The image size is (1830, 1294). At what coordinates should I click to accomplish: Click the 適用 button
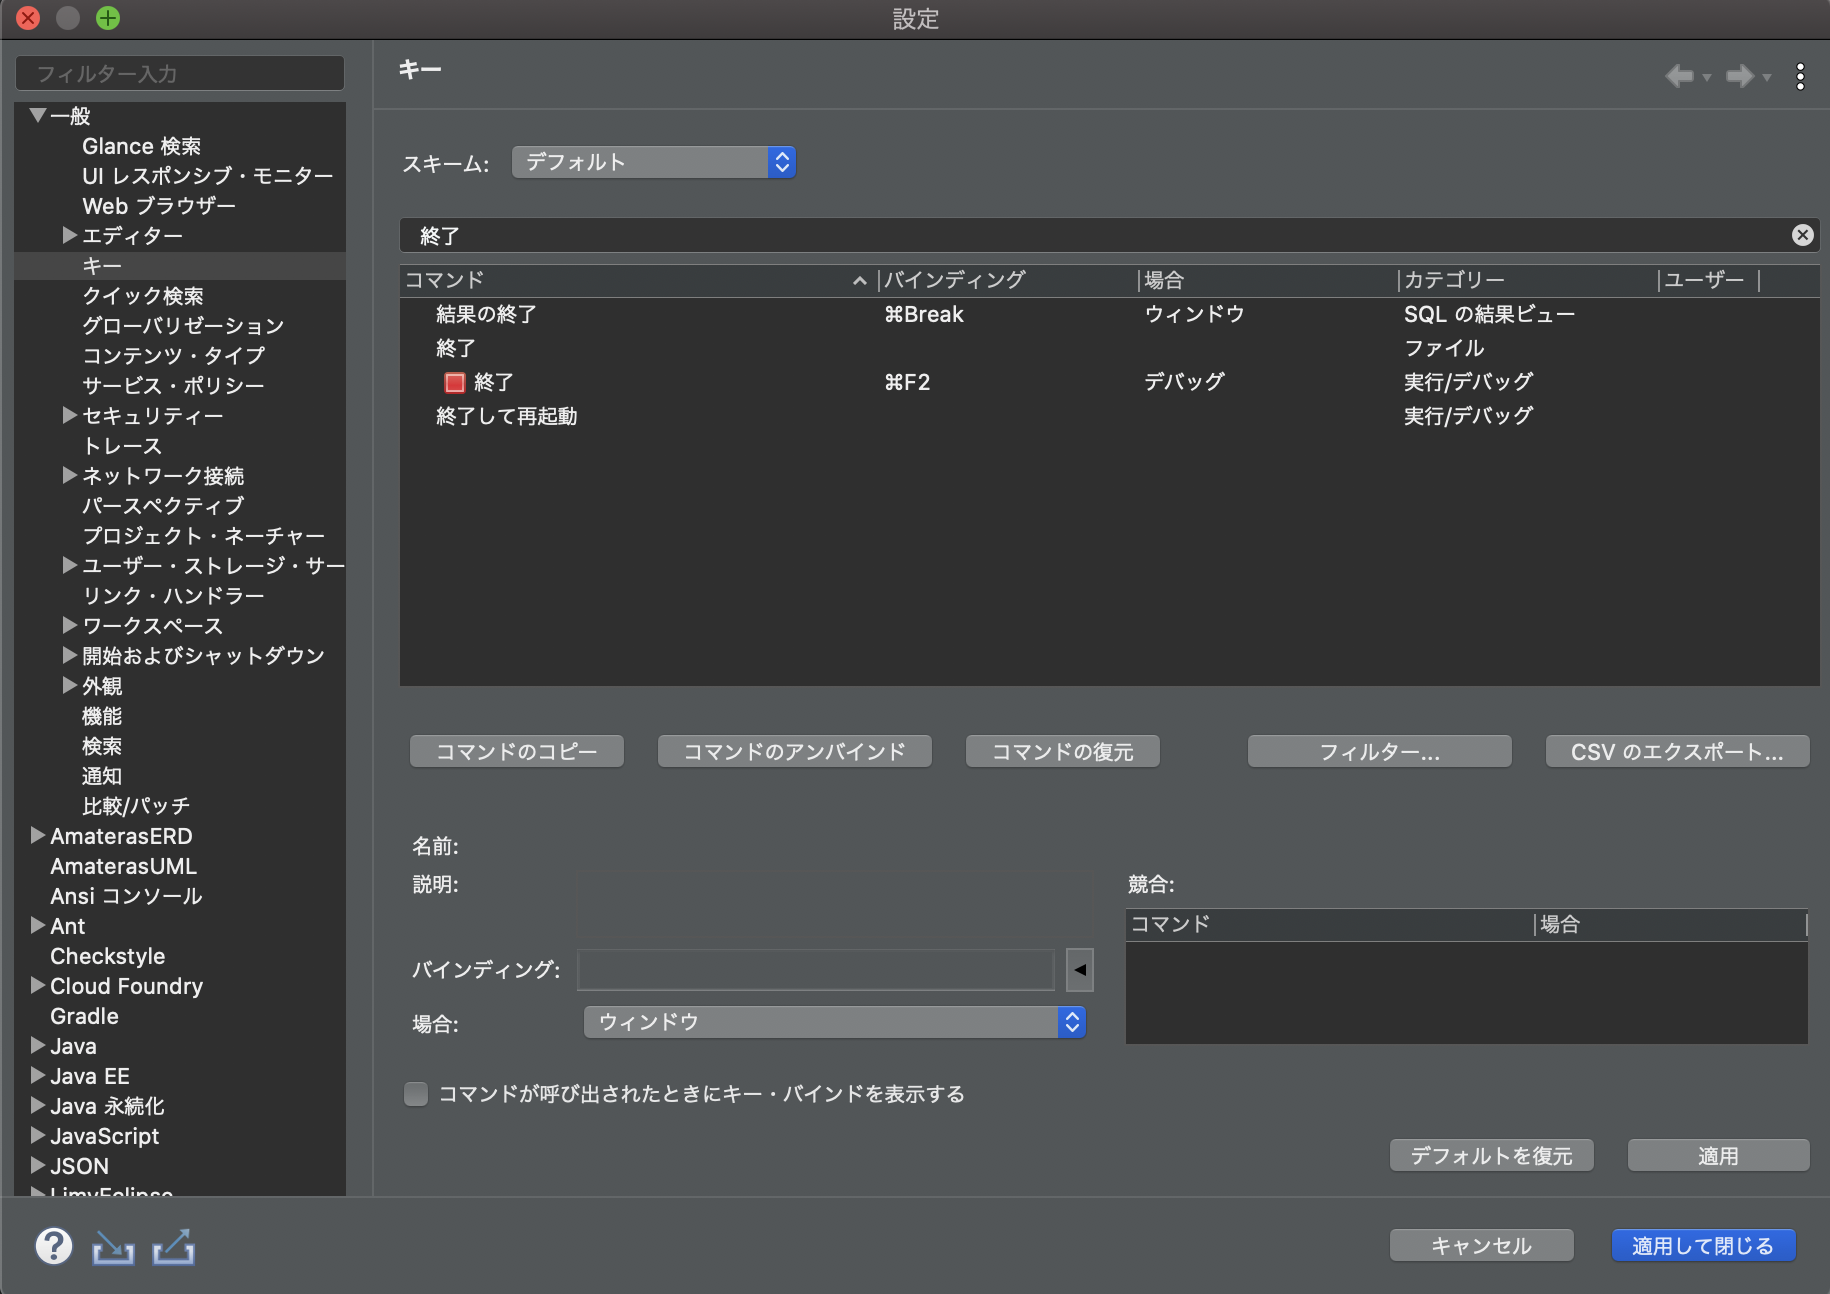1719,1155
